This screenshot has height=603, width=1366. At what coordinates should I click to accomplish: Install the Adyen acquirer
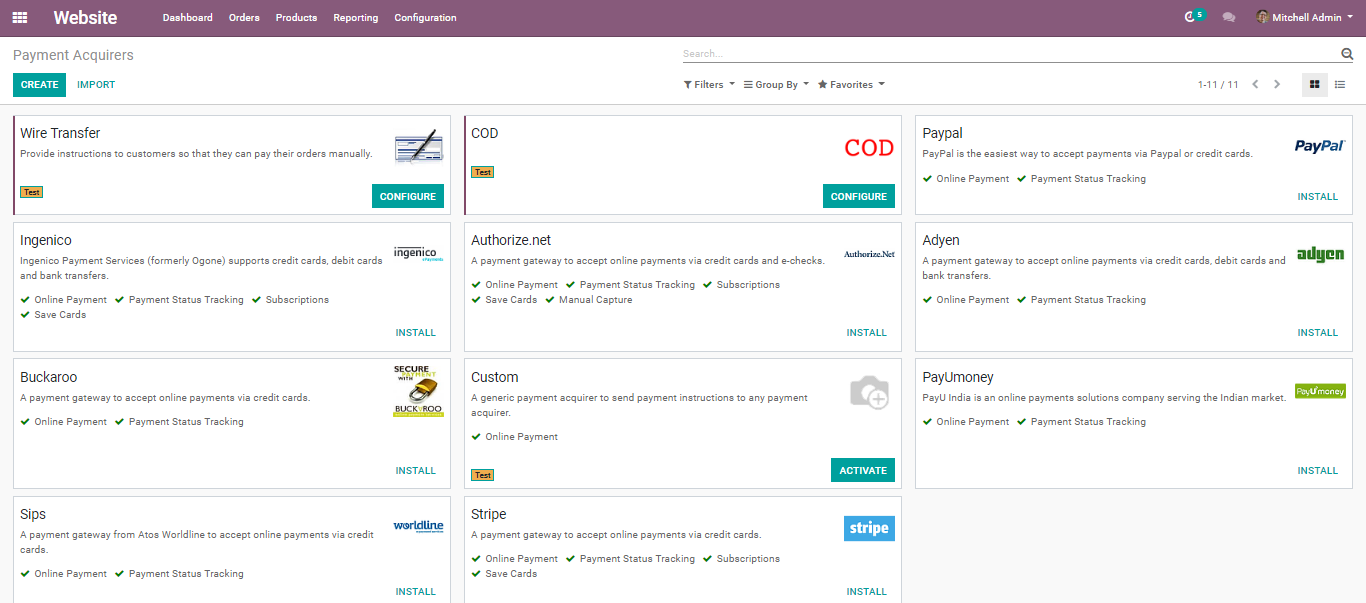click(x=1317, y=333)
